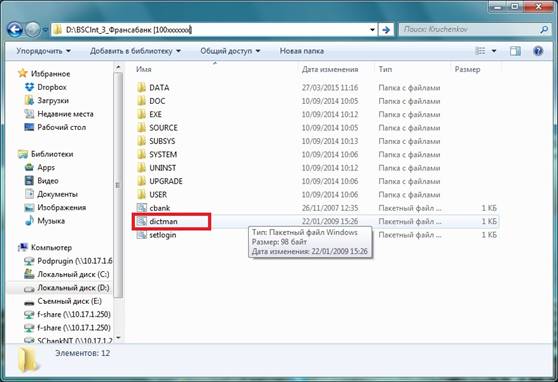Select the USER folder icon
This screenshot has height=382, width=558.
142,194
